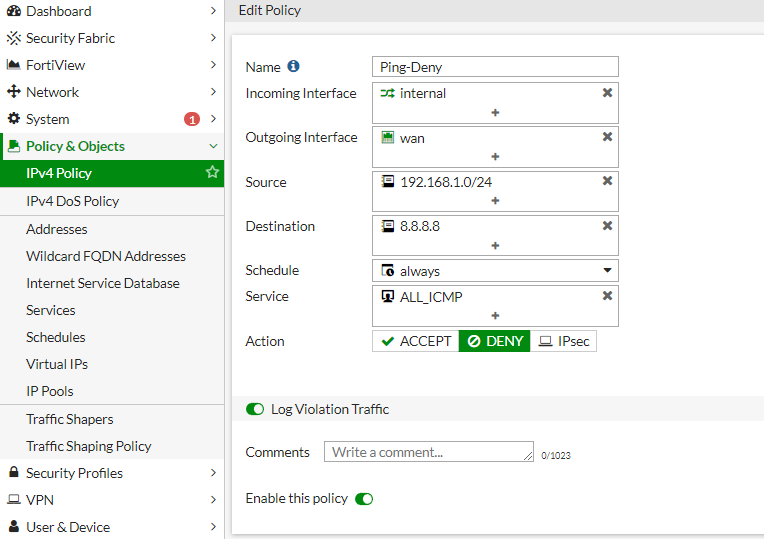The image size is (764, 539).
Task: Add another Service with plus
Action: coord(495,316)
